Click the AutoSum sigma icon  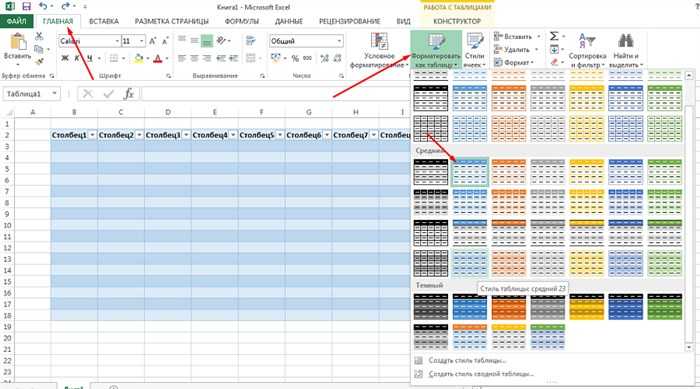(554, 36)
